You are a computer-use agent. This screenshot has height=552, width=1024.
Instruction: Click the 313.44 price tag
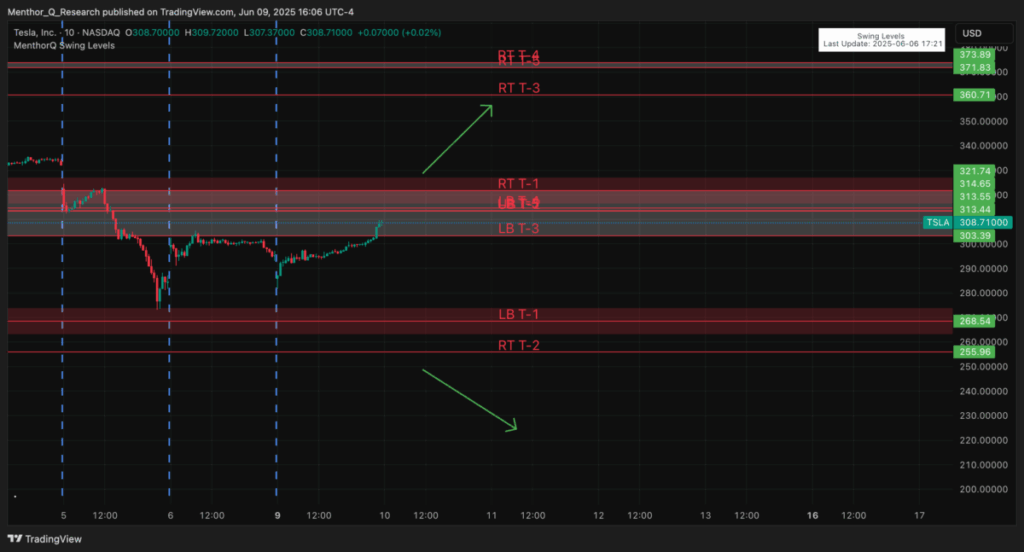974,210
